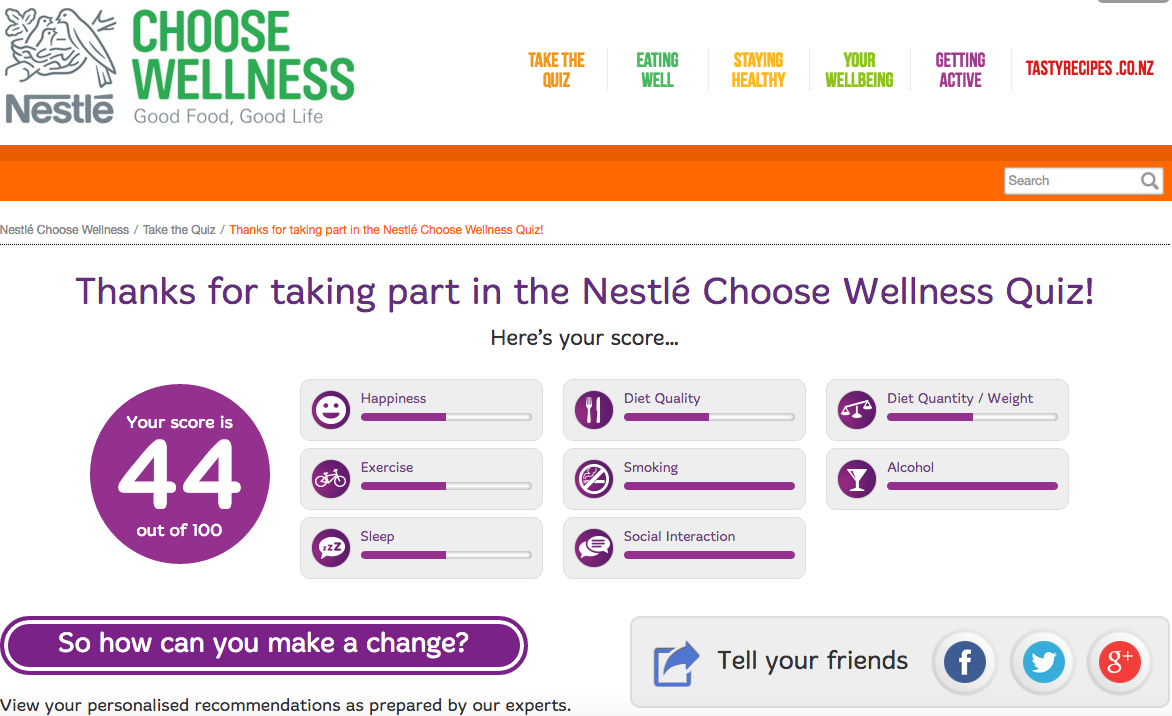
Task: Click the Alcohol cocktail glass icon
Action: (857, 479)
